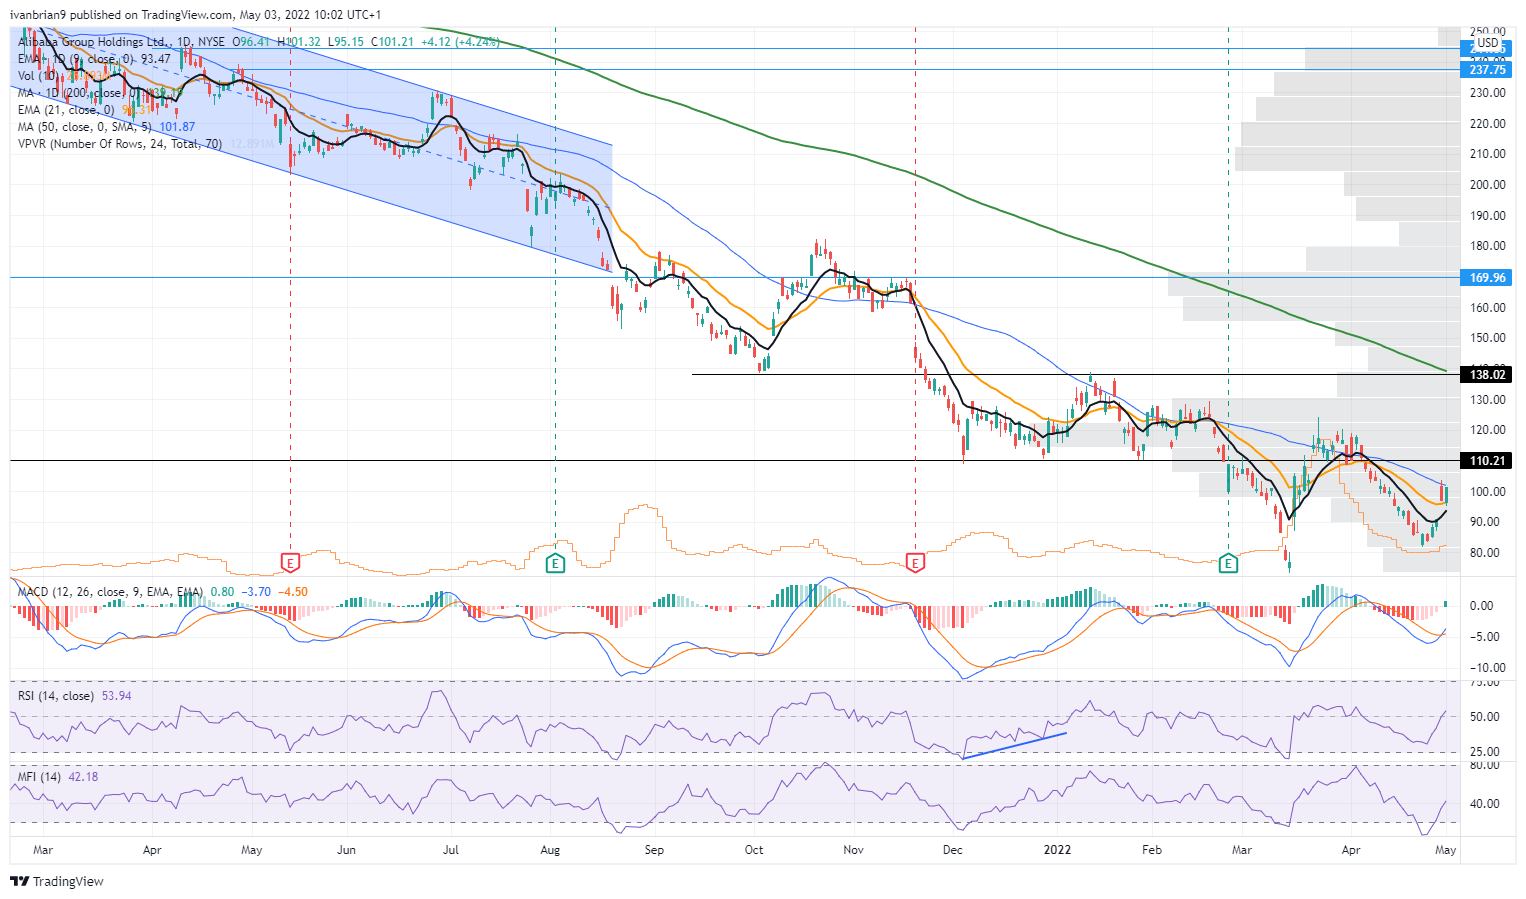The image size is (1526, 899).
Task: Click the 25.00 value on the RSI axis
Action: point(1484,752)
